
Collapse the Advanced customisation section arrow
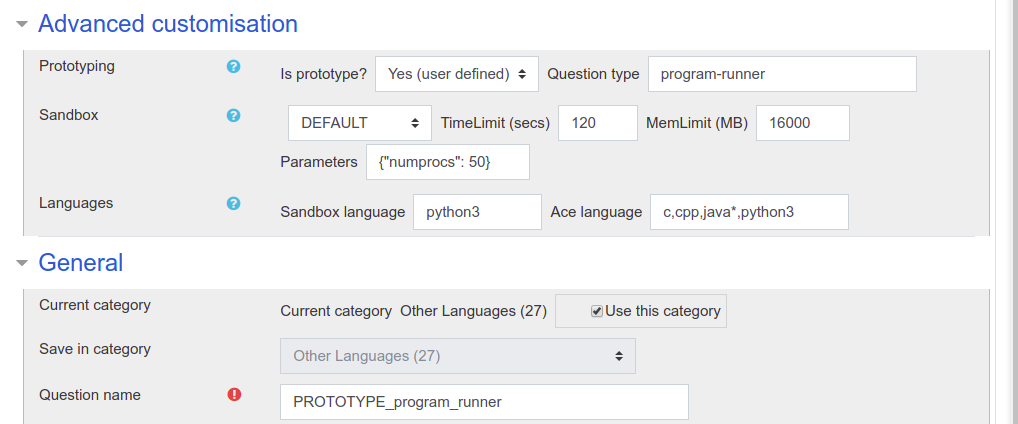point(23,24)
